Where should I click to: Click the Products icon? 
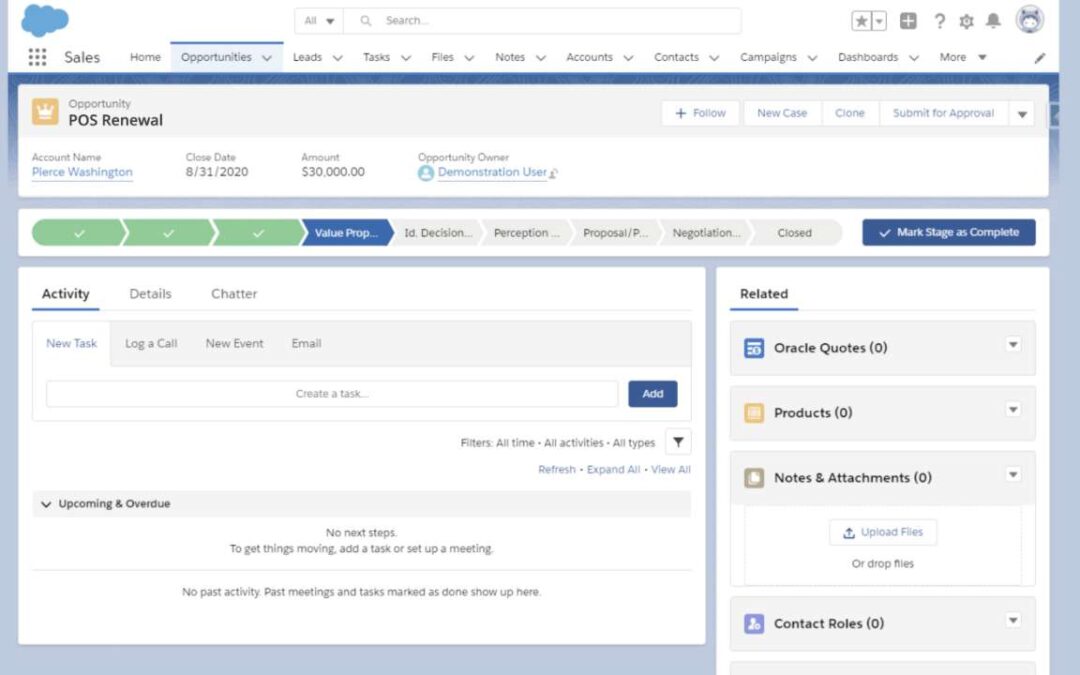[754, 413]
